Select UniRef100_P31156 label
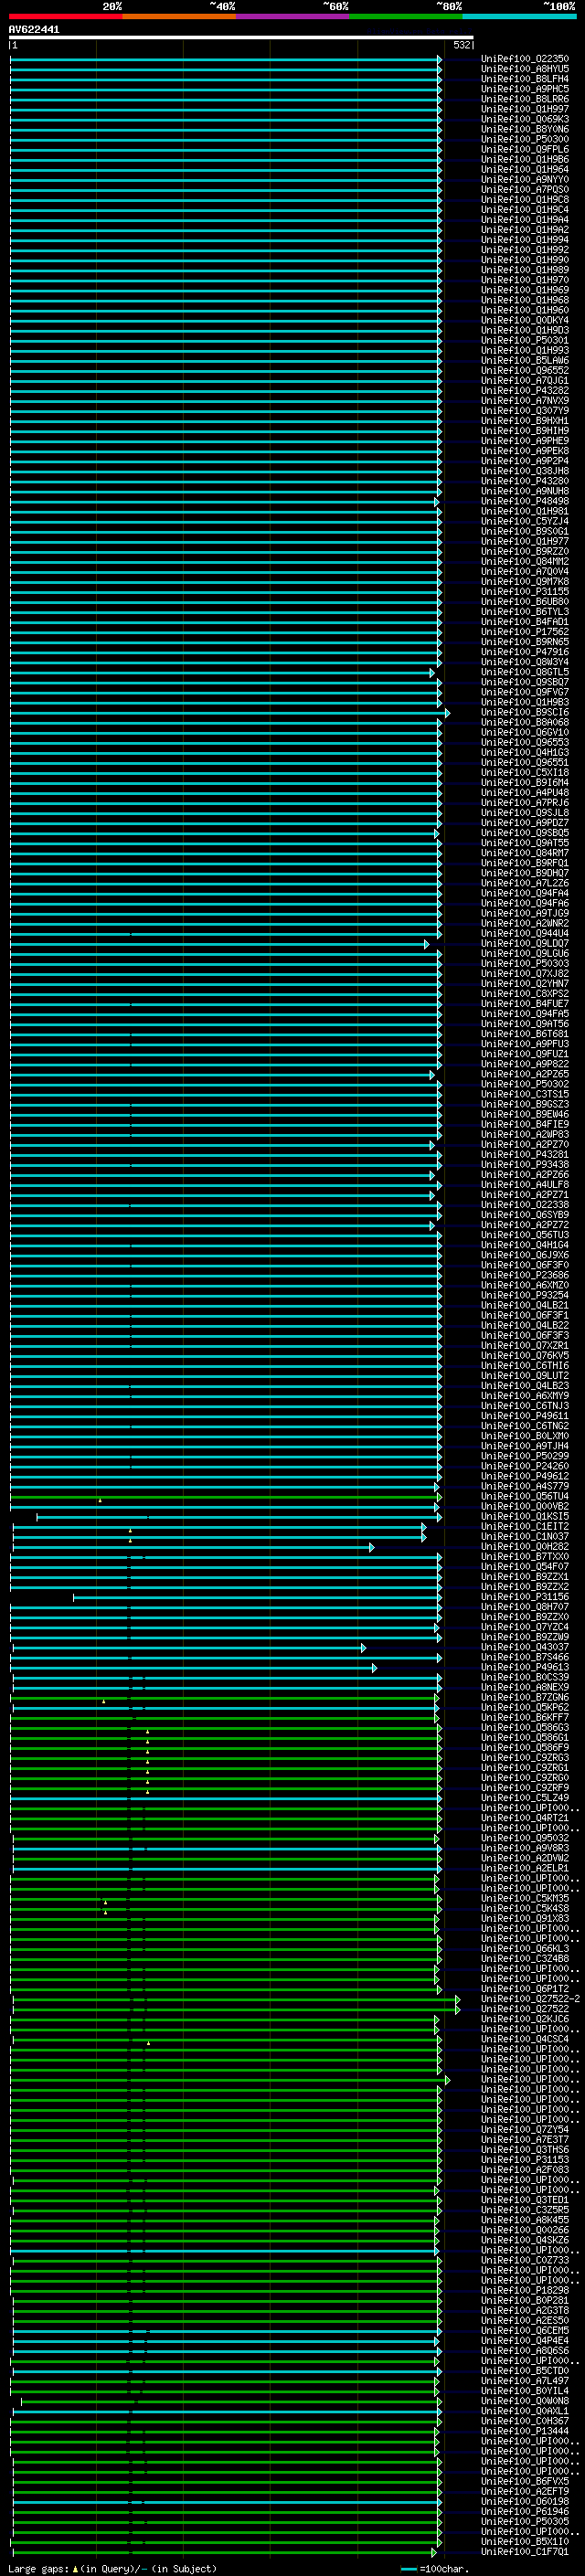This screenshot has width=585, height=2576. click(x=525, y=1597)
